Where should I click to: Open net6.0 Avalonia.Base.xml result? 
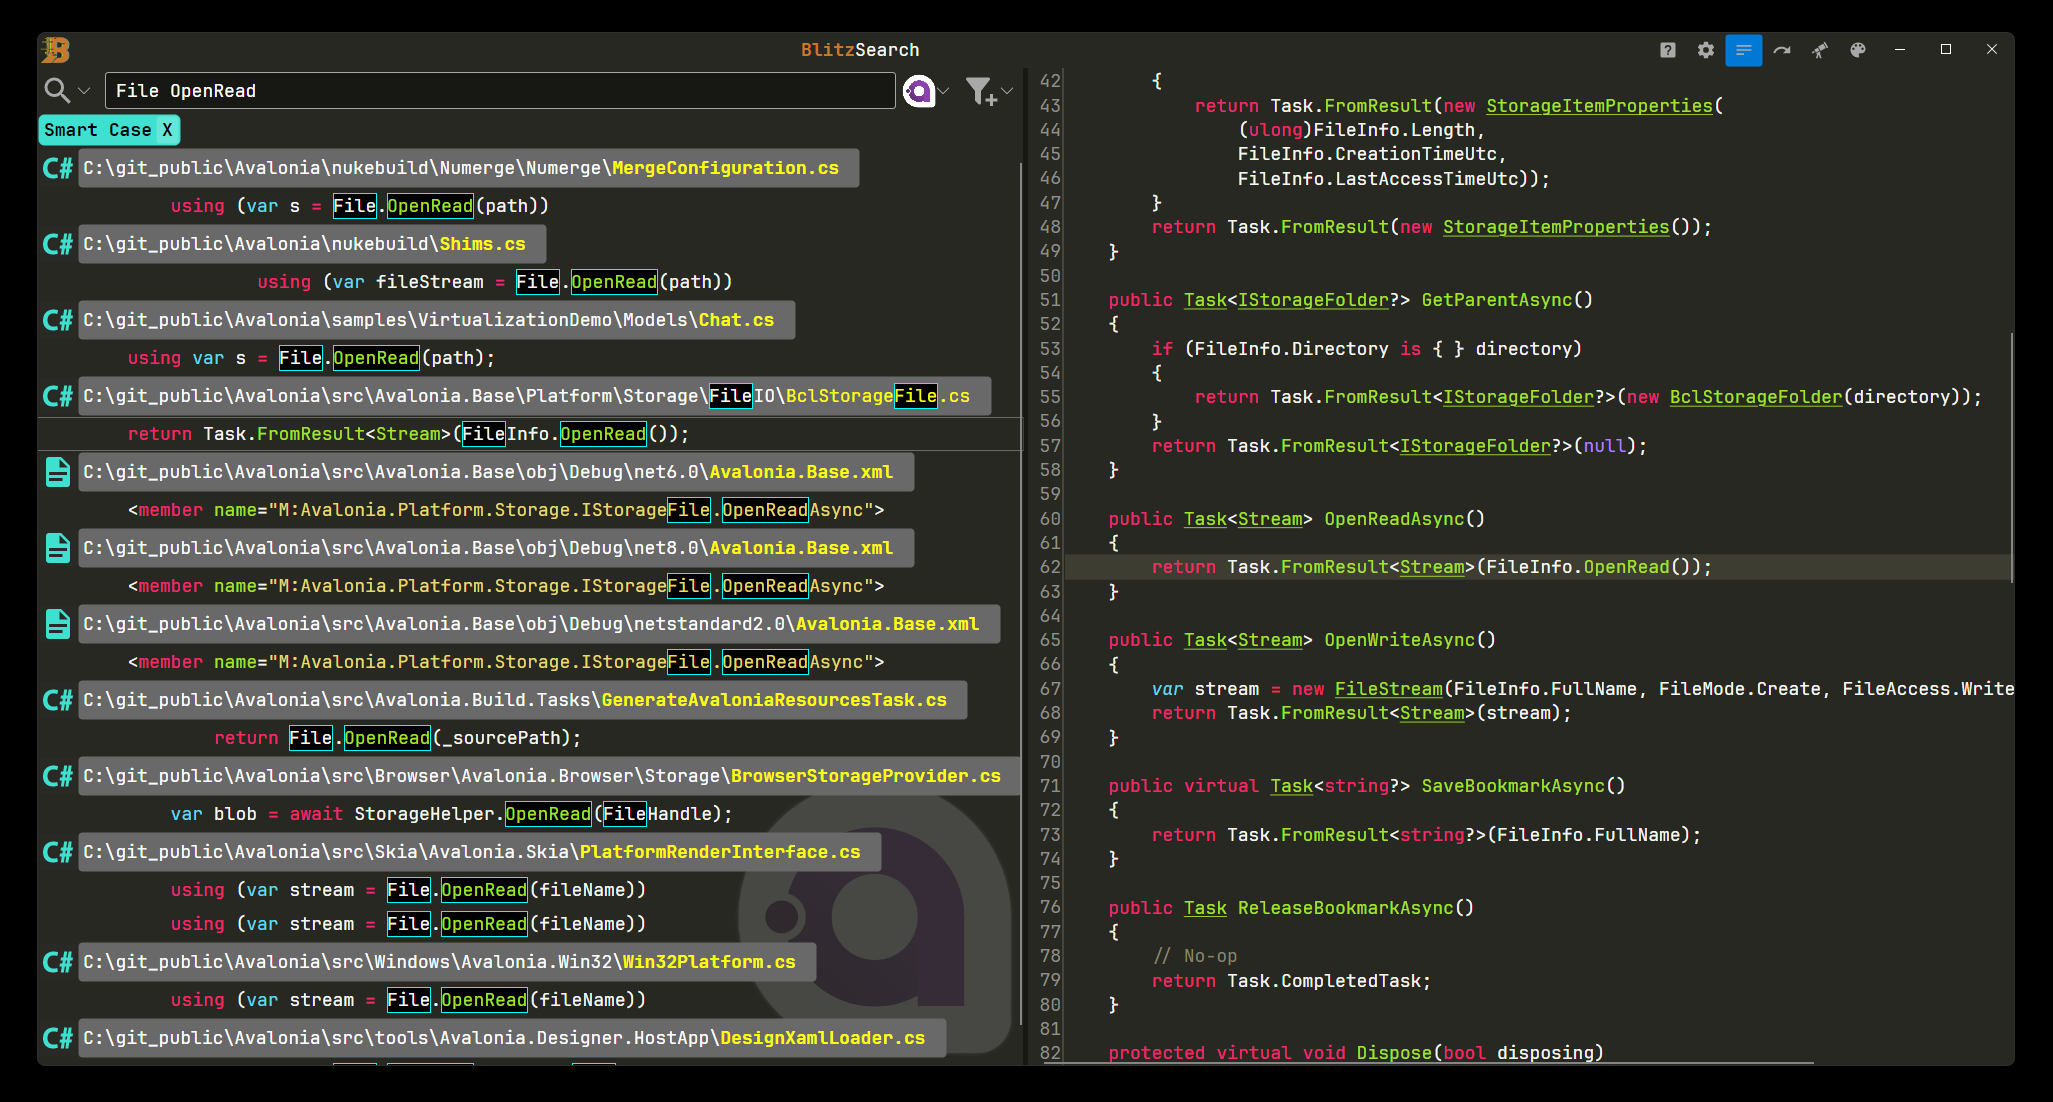point(496,472)
